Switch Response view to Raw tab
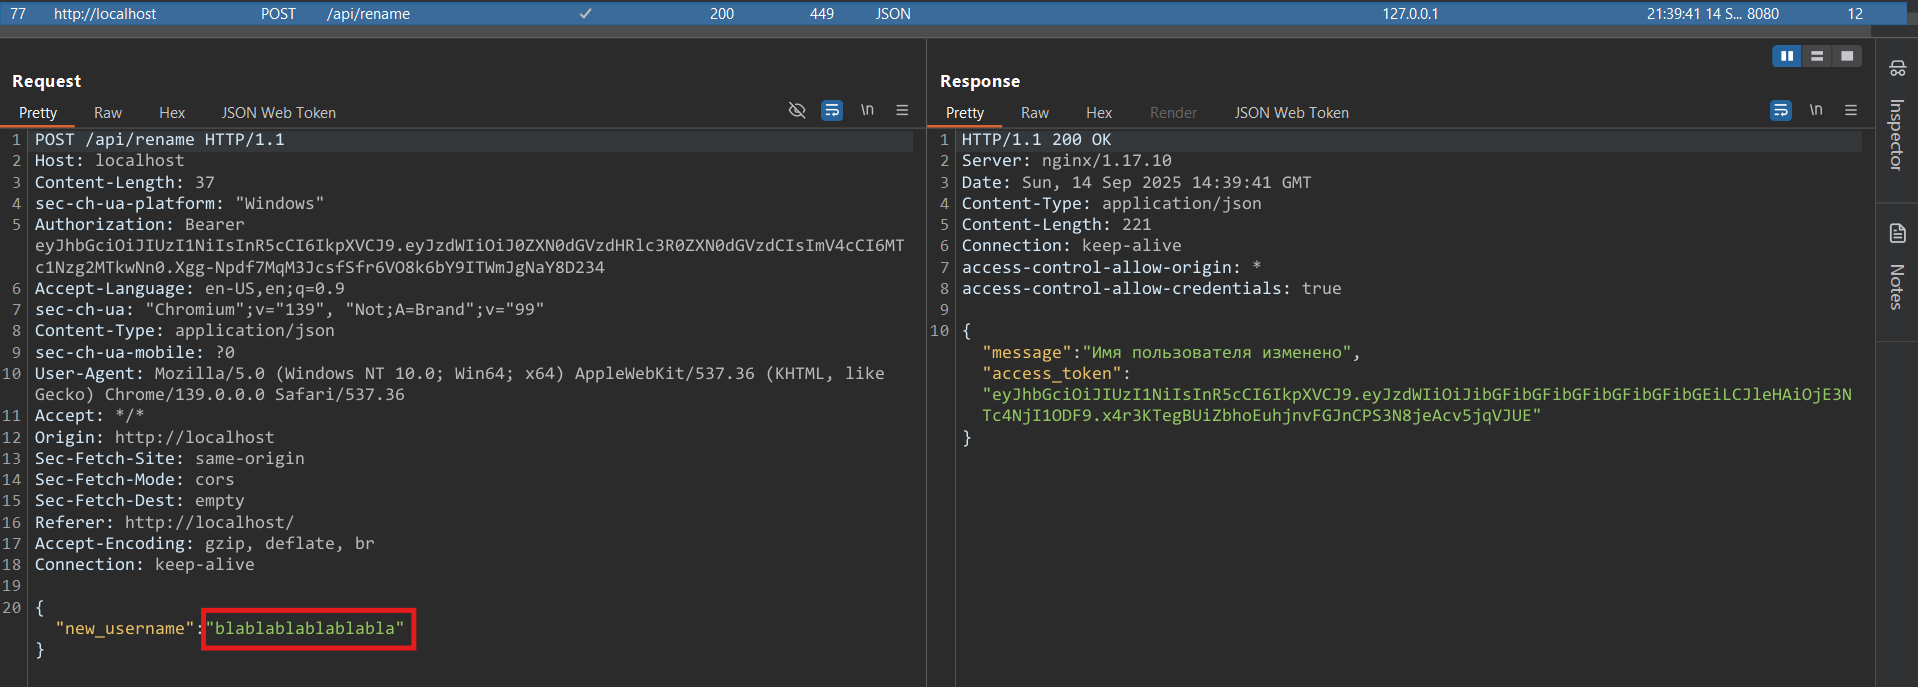Image resolution: width=1918 pixels, height=687 pixels. [x=1035, y=113]
